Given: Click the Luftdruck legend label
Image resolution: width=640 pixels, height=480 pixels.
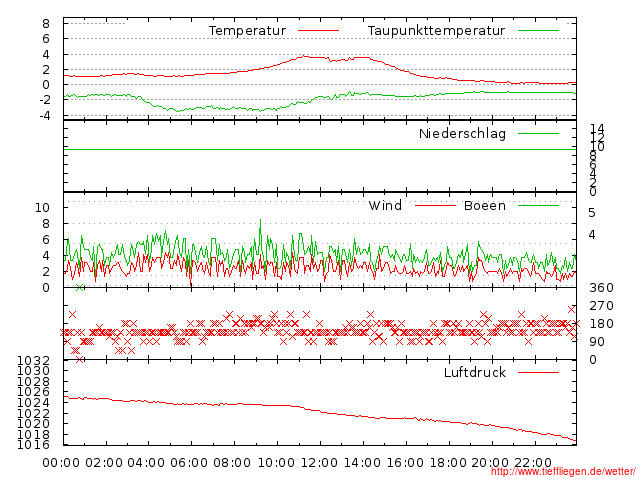Looking at the screenshot, I should (x=475, y=372).
